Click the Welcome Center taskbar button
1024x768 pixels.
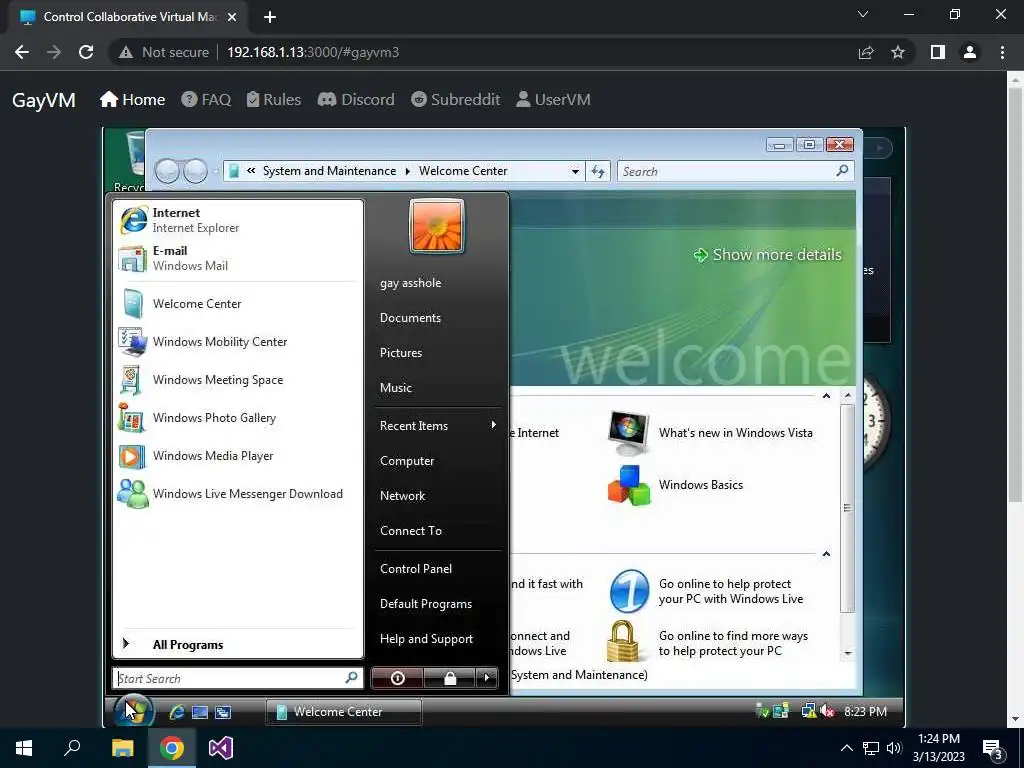point(344,712)
